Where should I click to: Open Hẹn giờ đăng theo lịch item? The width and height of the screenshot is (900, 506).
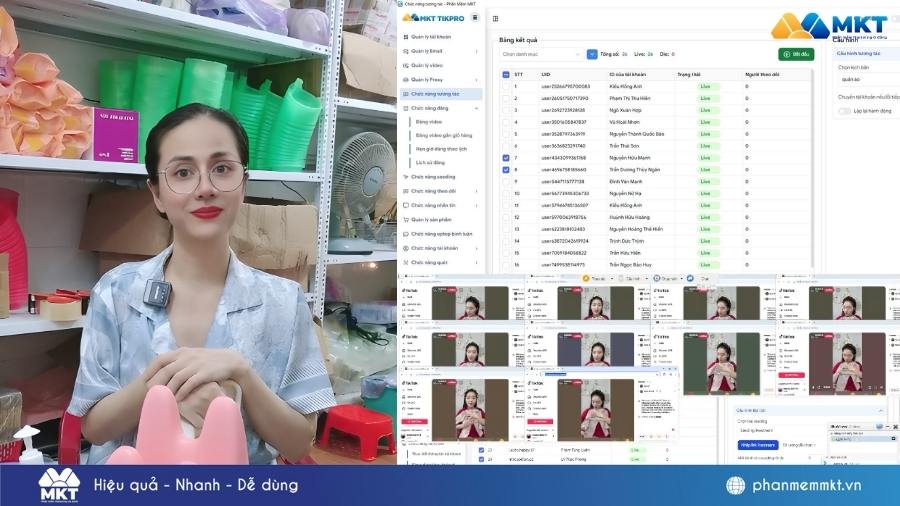click(441, 149)
